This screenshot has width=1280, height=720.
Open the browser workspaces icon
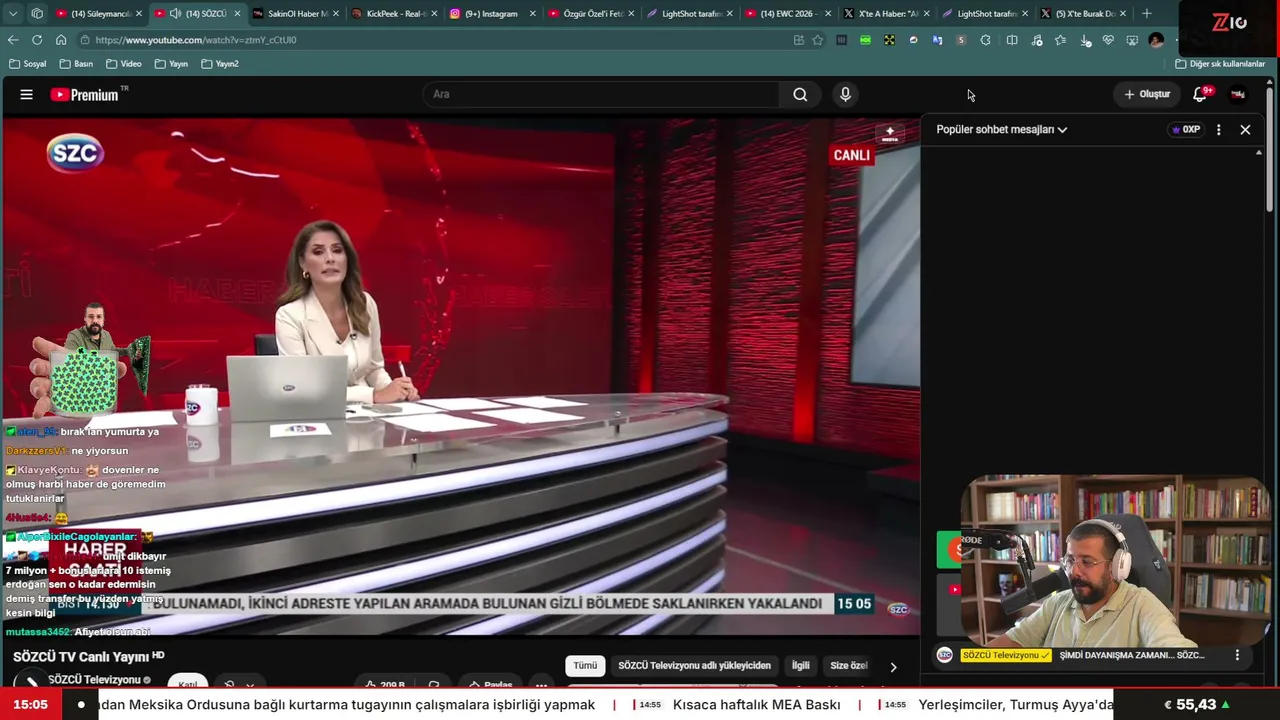tap(37, 14)
